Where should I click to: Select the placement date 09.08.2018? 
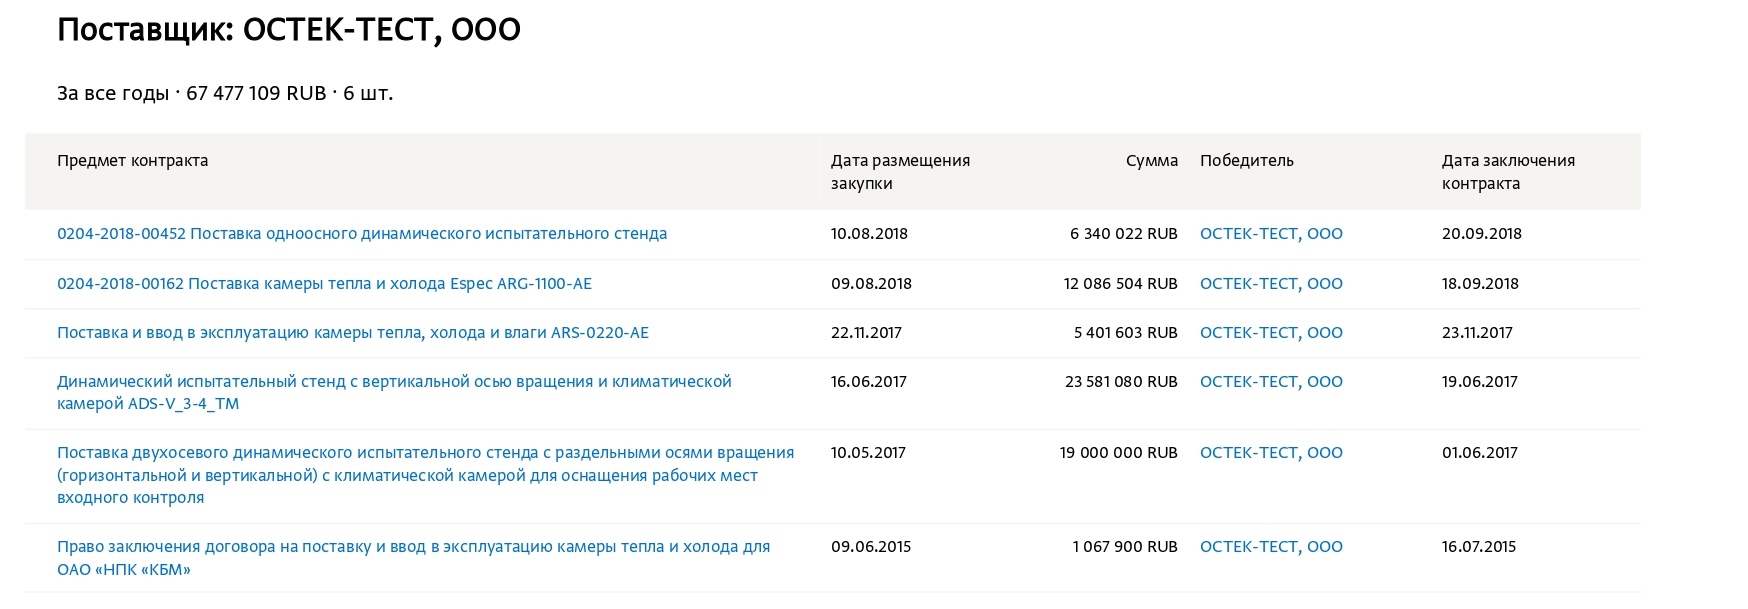pyautogui.click(x=871, y=284)
